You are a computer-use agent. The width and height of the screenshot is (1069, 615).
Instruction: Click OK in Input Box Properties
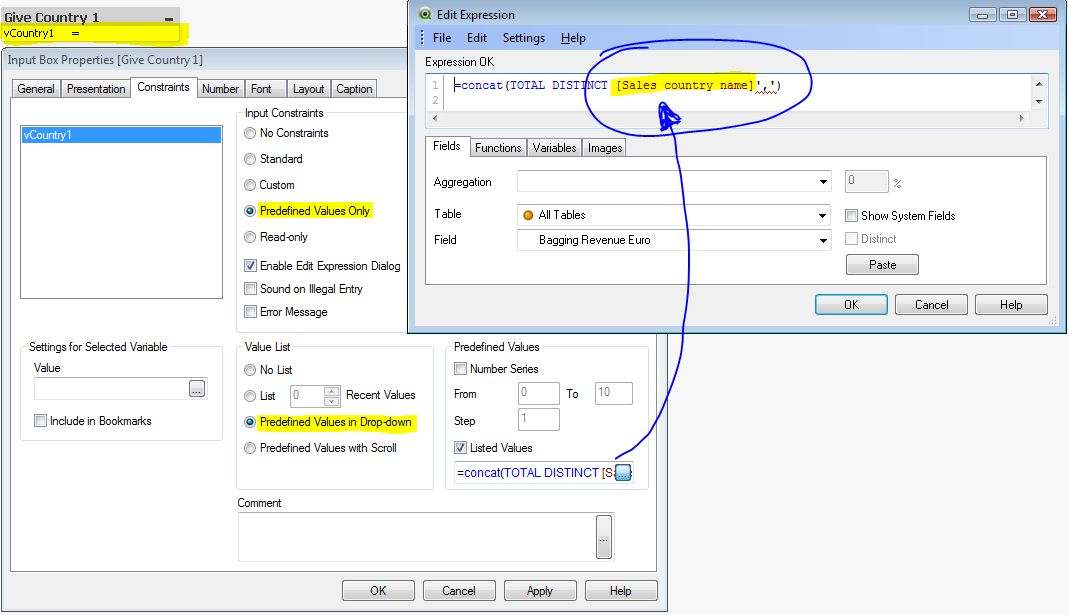[378, 590]
